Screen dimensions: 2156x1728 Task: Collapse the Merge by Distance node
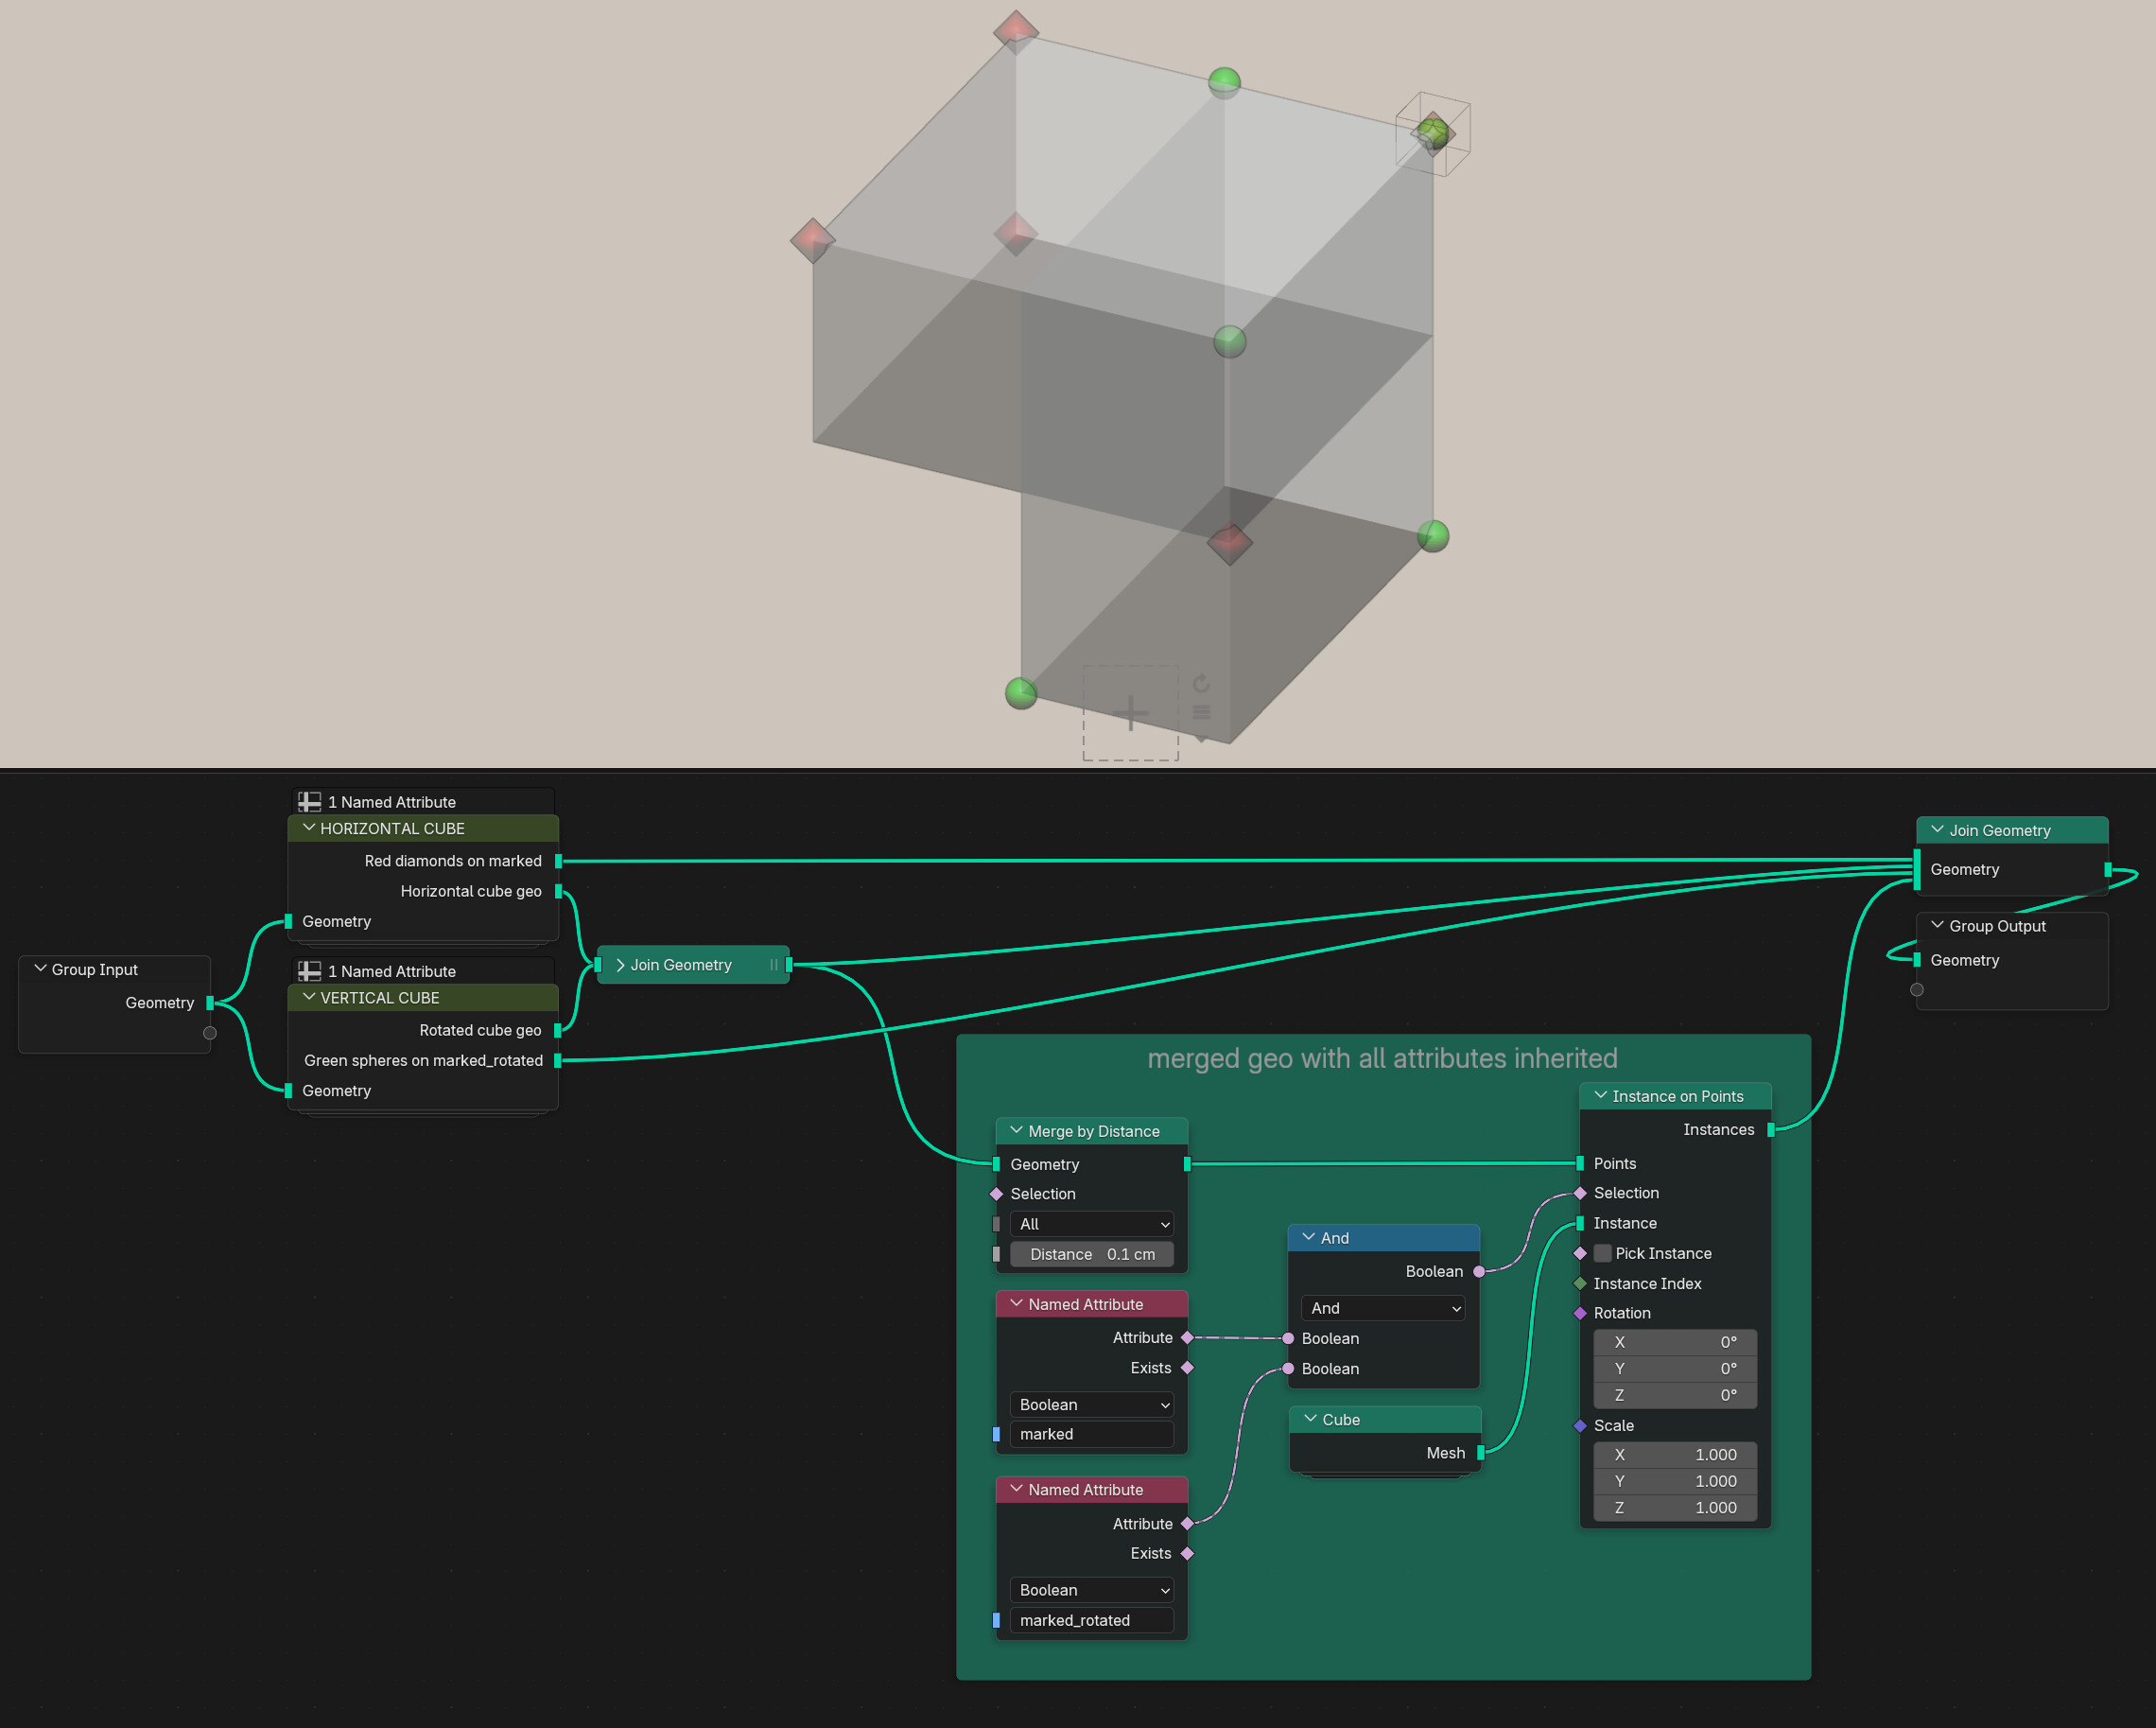pyautogui.click(x=1017, y=1131)
